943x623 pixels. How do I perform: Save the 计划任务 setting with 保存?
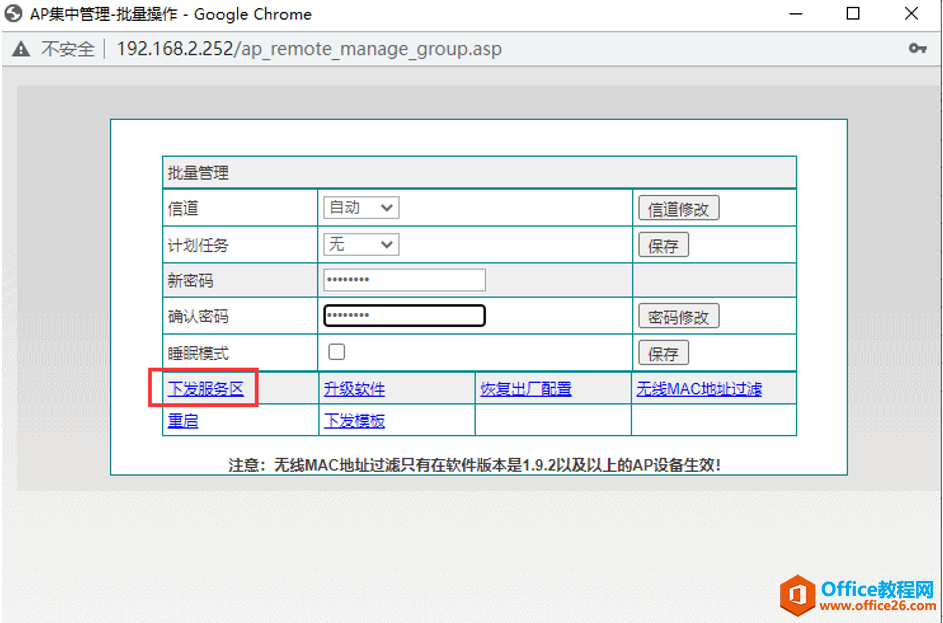[663, 245]
